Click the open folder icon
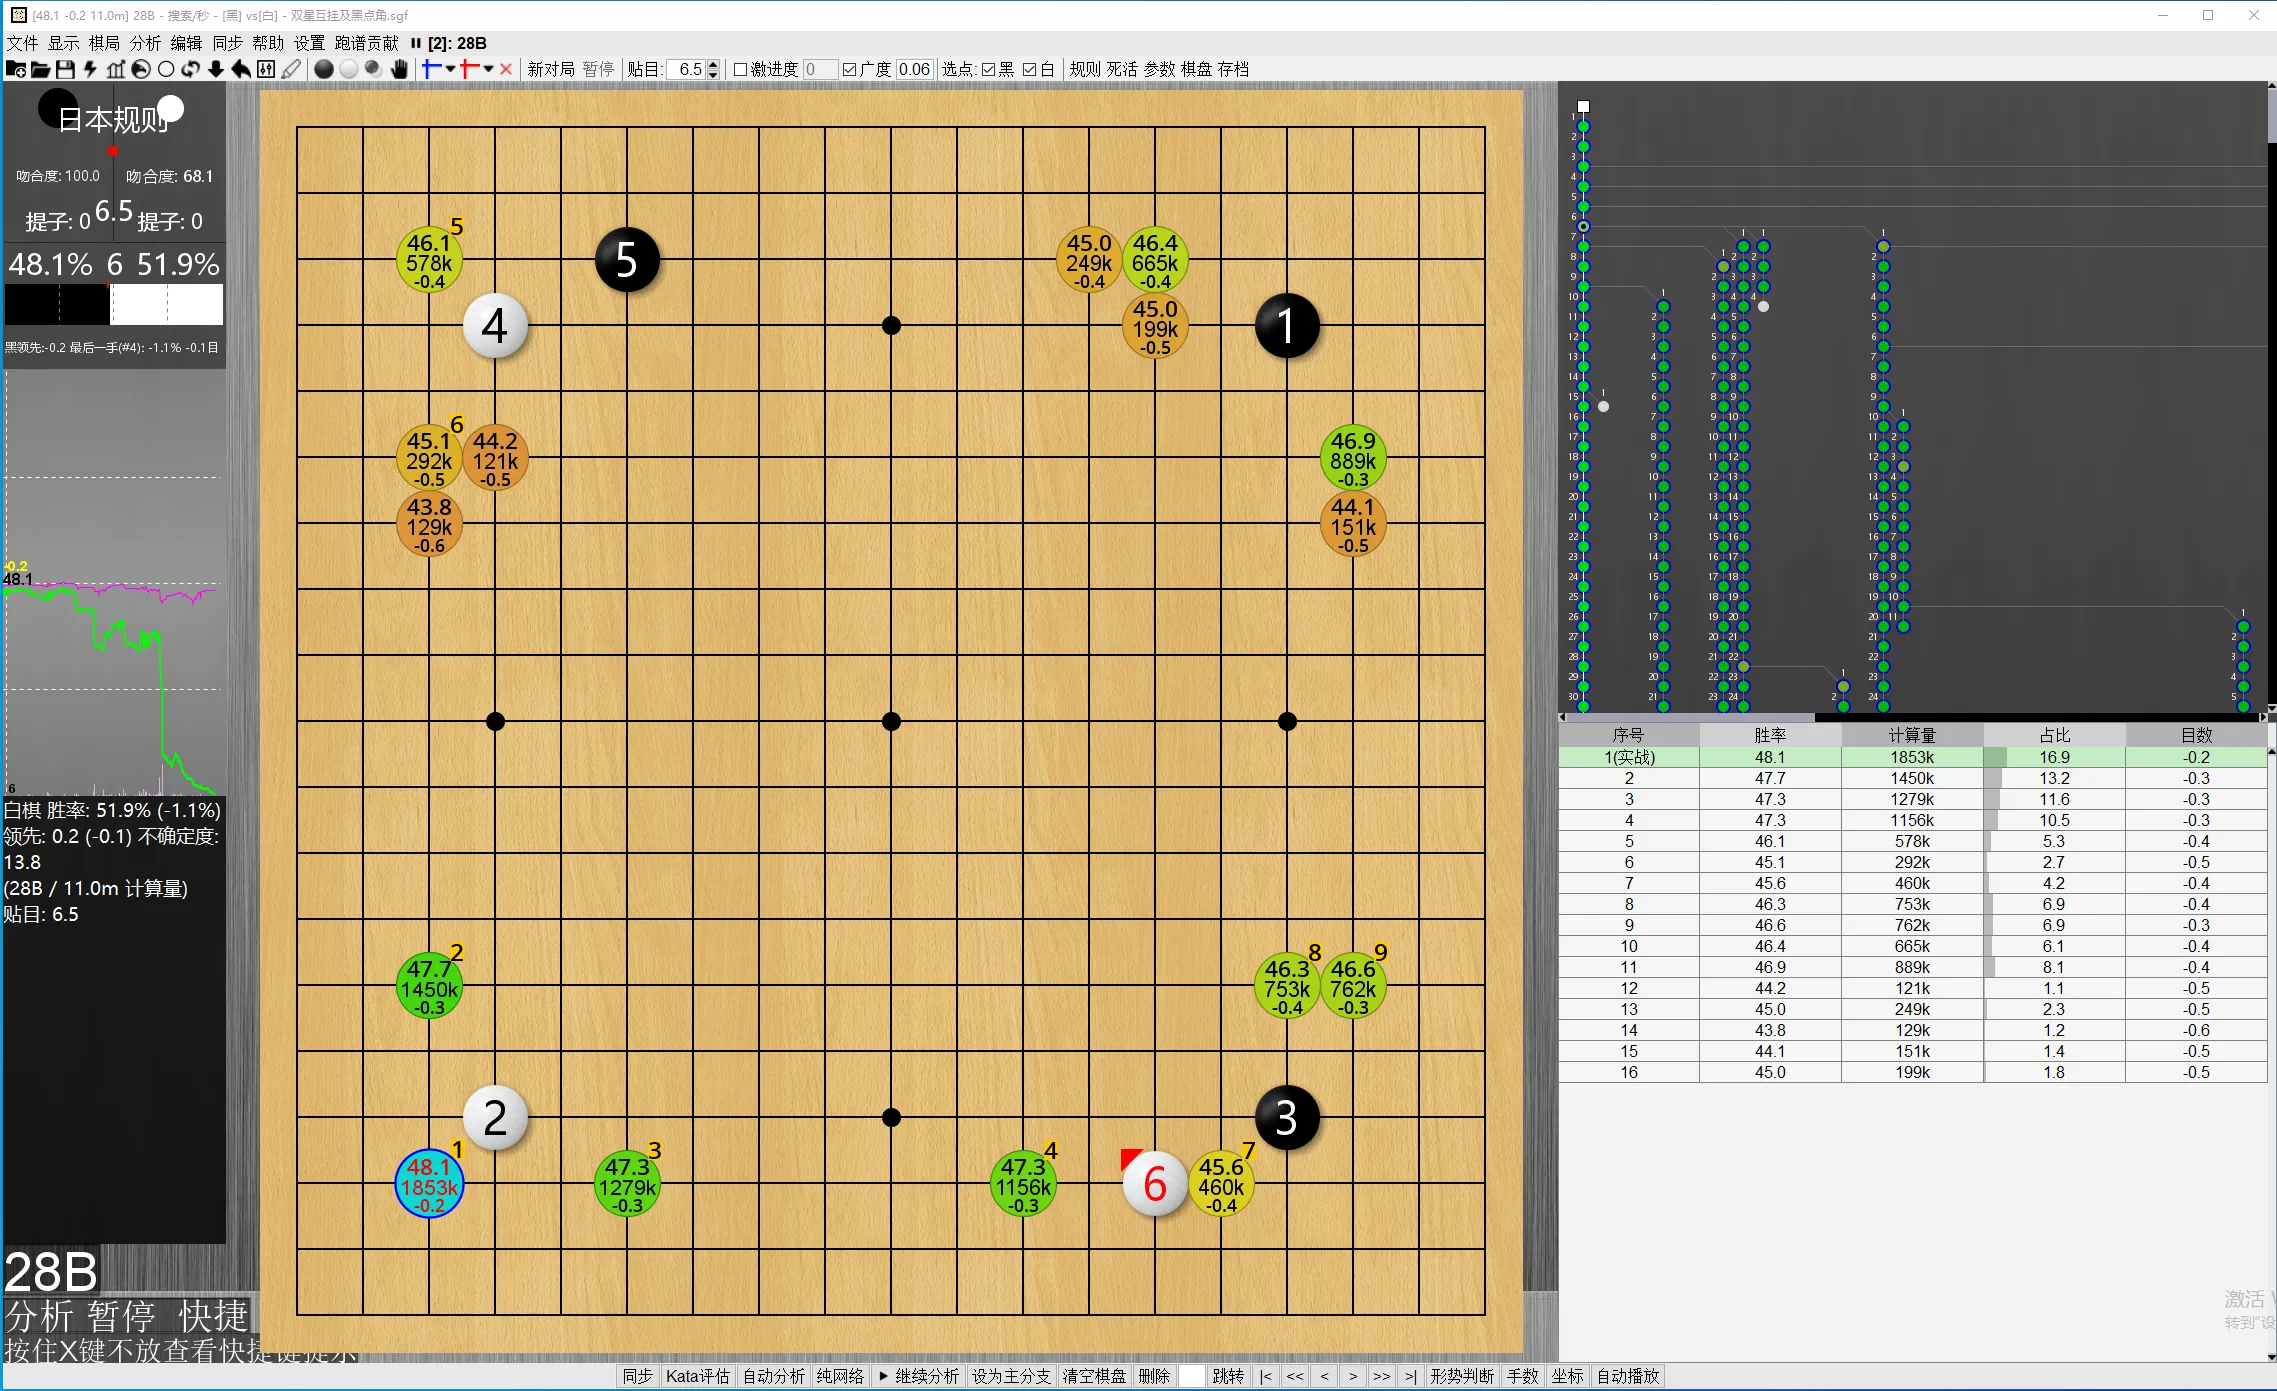Image resolution: width=2277 pixels, height=1391 pixels. (x=40, y=69)
